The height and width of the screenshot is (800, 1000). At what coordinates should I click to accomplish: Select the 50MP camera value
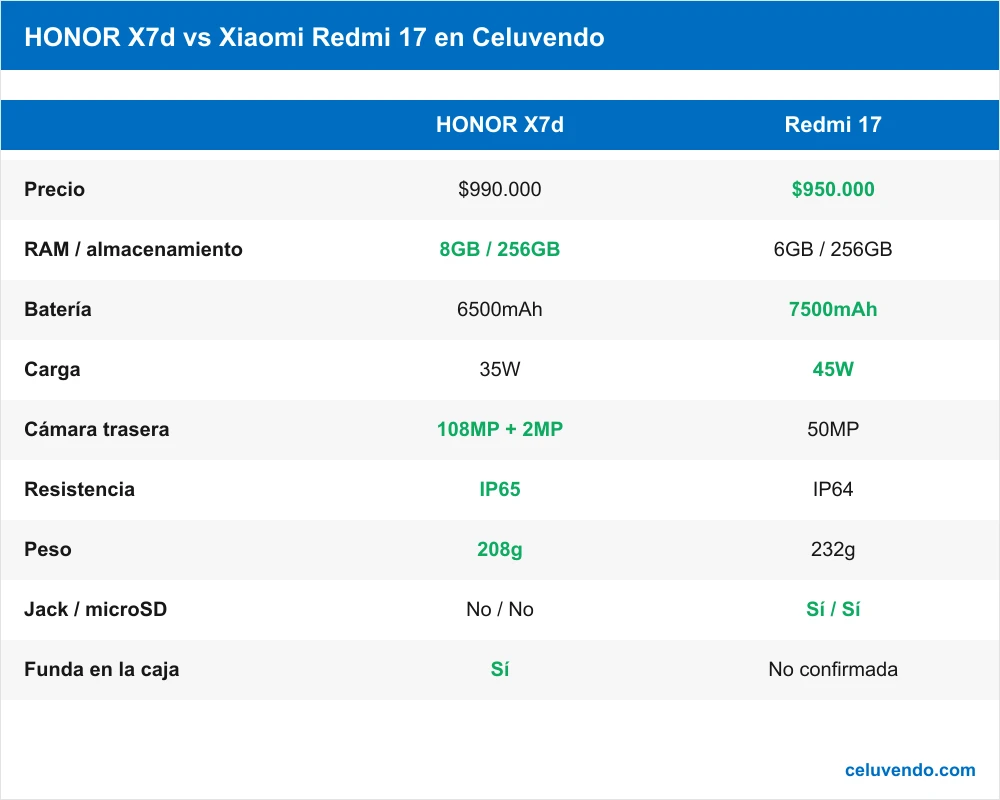(833, 429)
